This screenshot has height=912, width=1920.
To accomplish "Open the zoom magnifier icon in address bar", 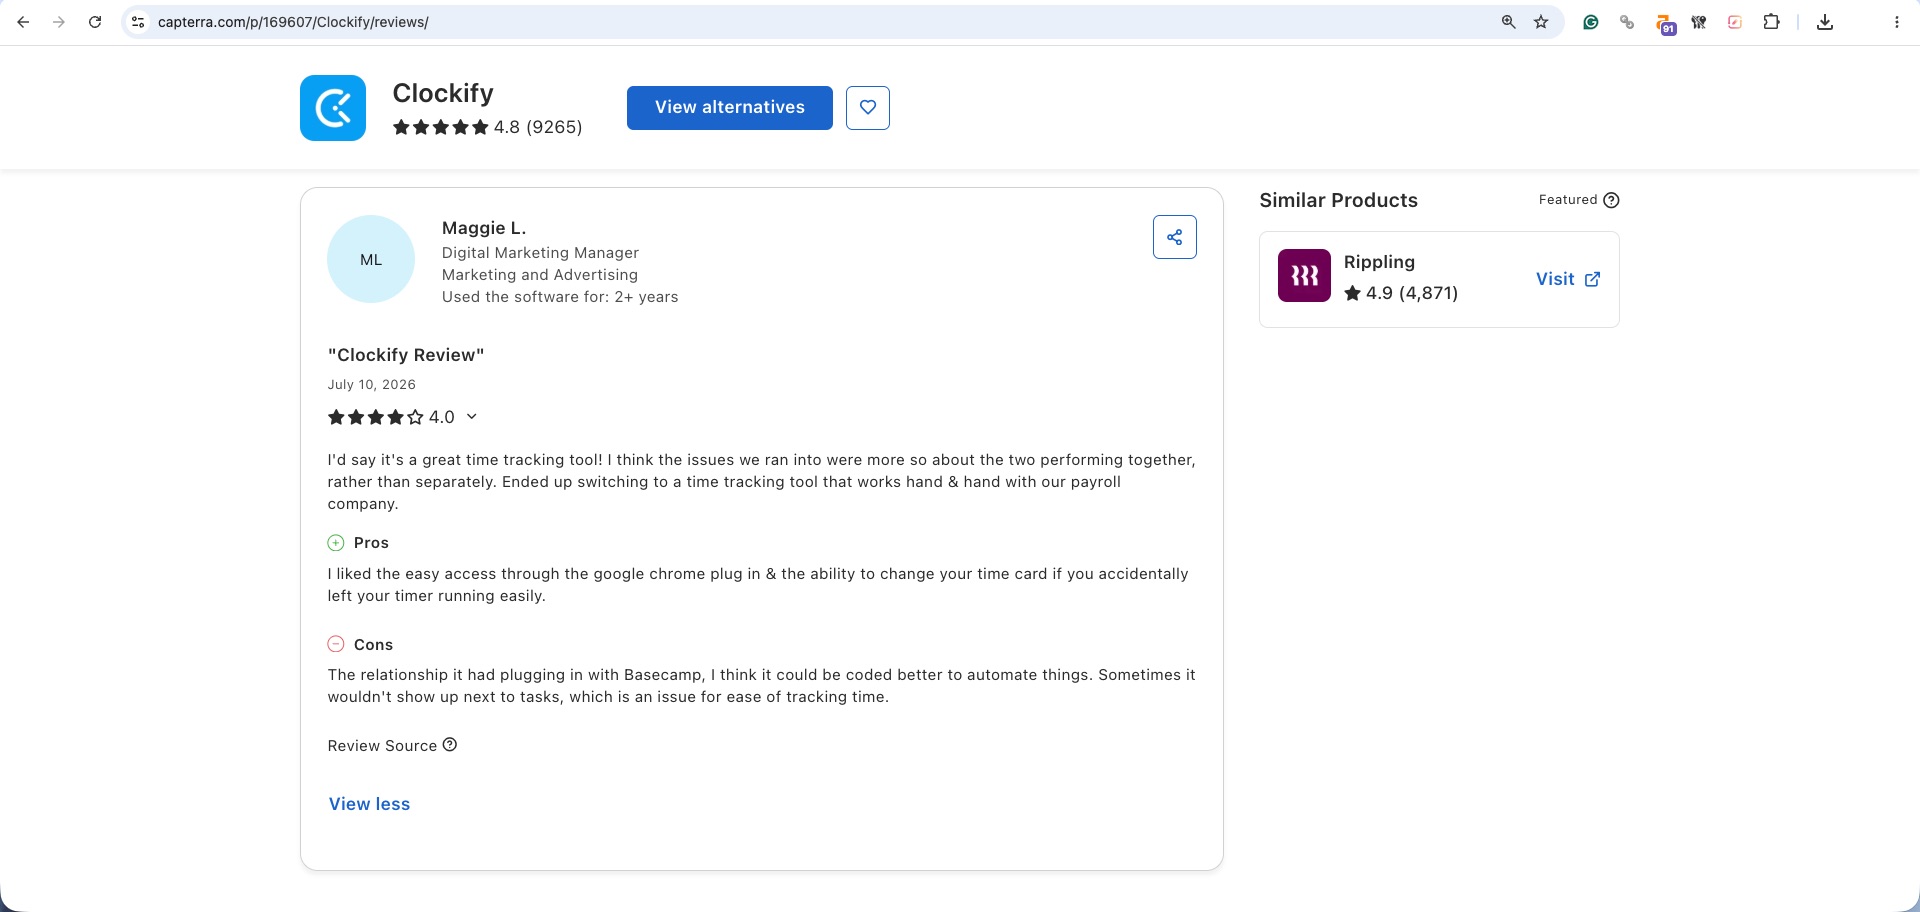I will [x=1508, y=22].
